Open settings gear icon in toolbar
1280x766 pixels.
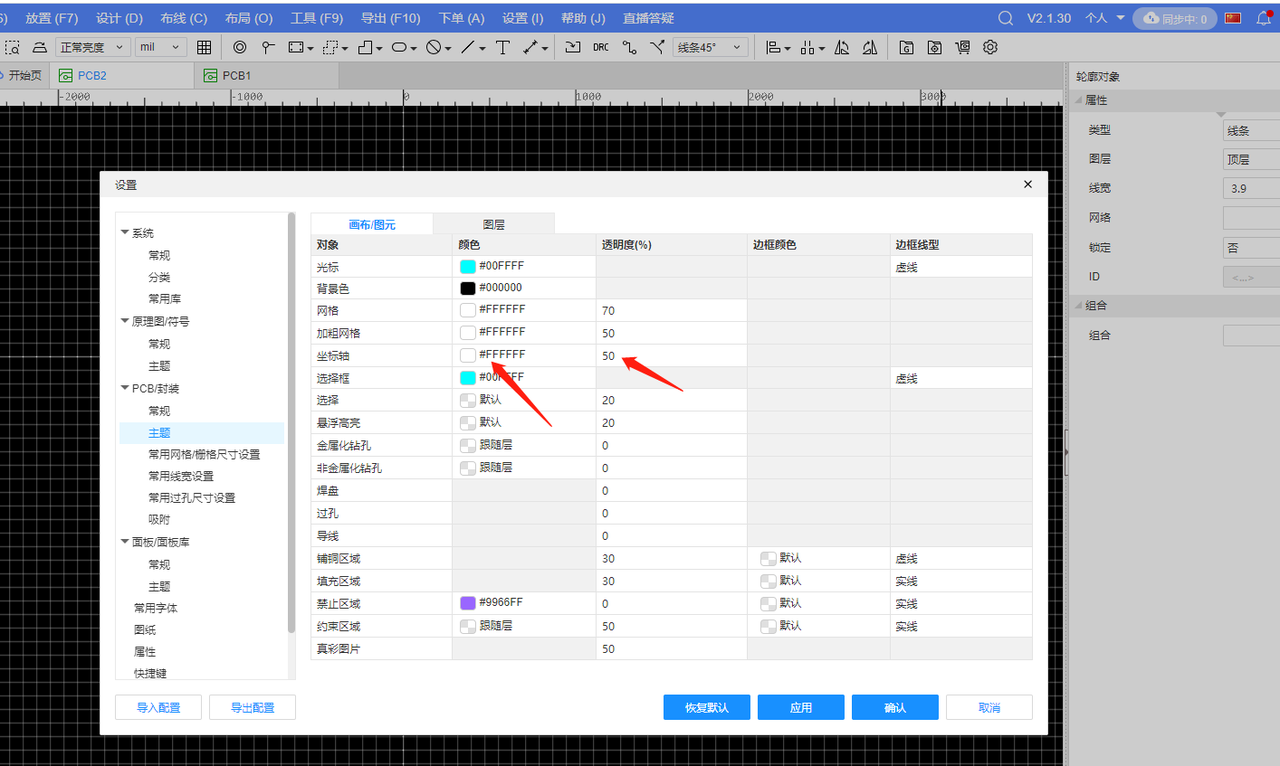pos(990,47)
